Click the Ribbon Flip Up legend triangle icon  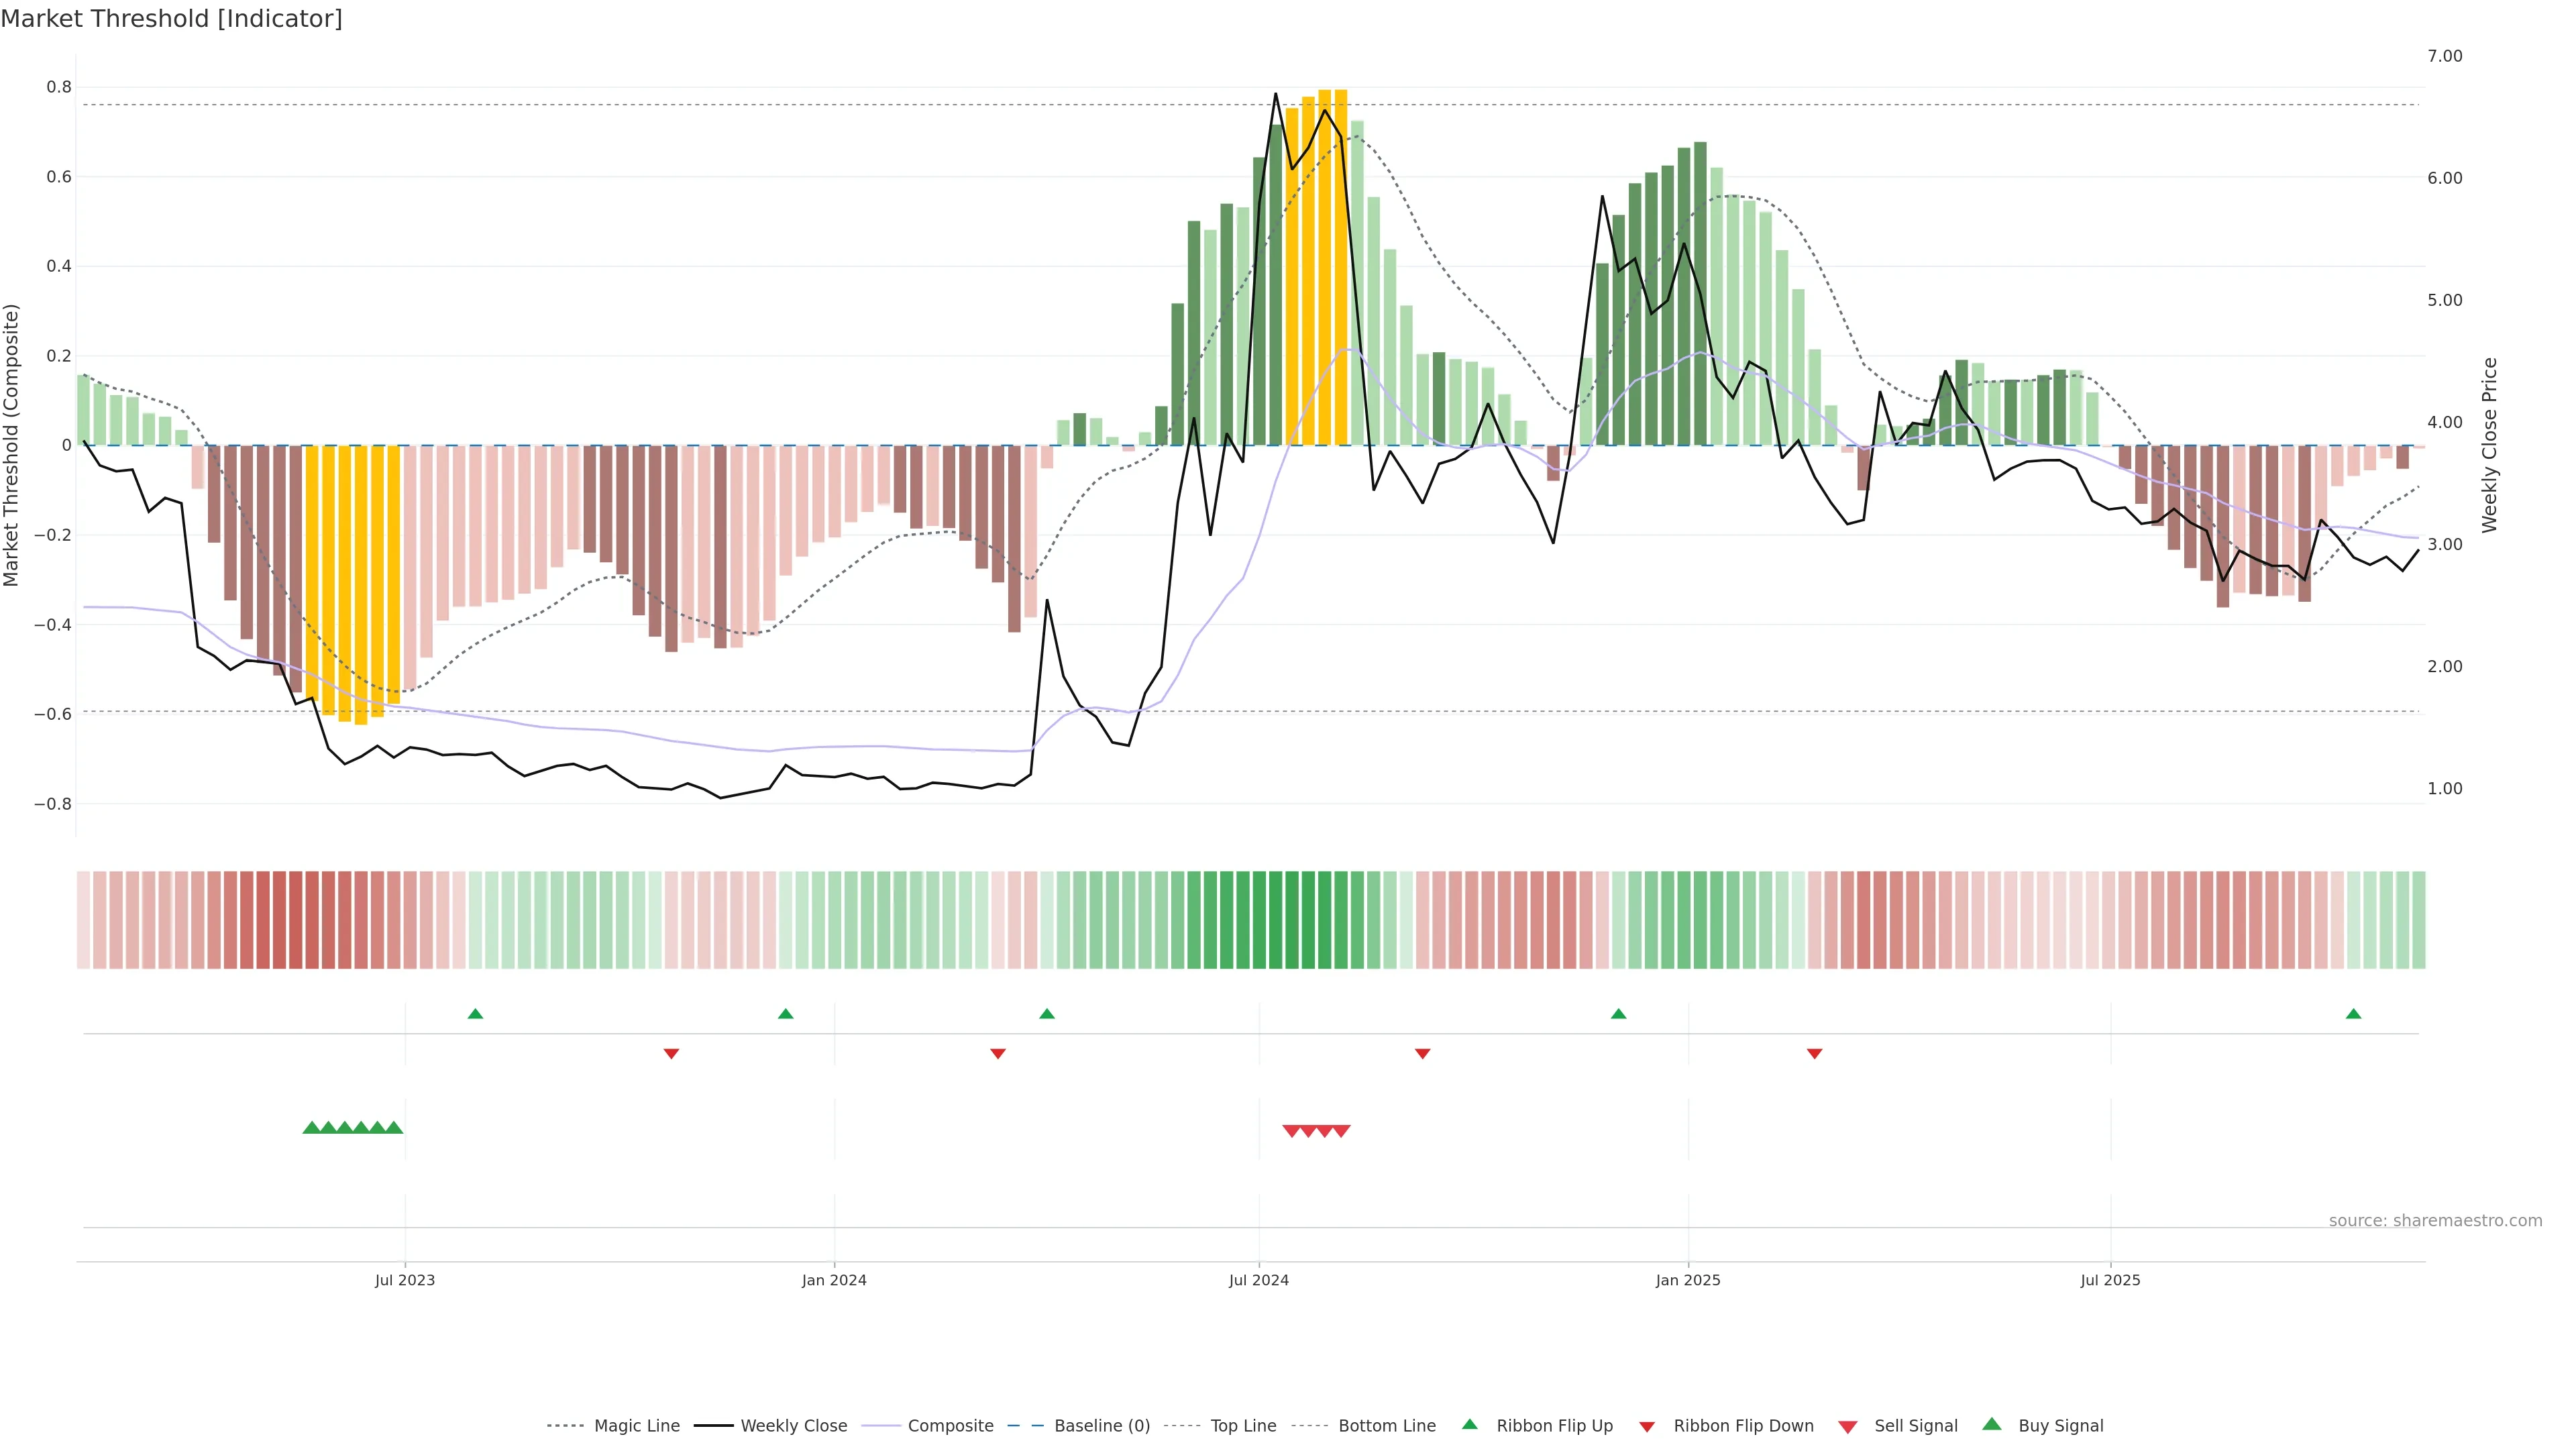coord(1469,1424)
